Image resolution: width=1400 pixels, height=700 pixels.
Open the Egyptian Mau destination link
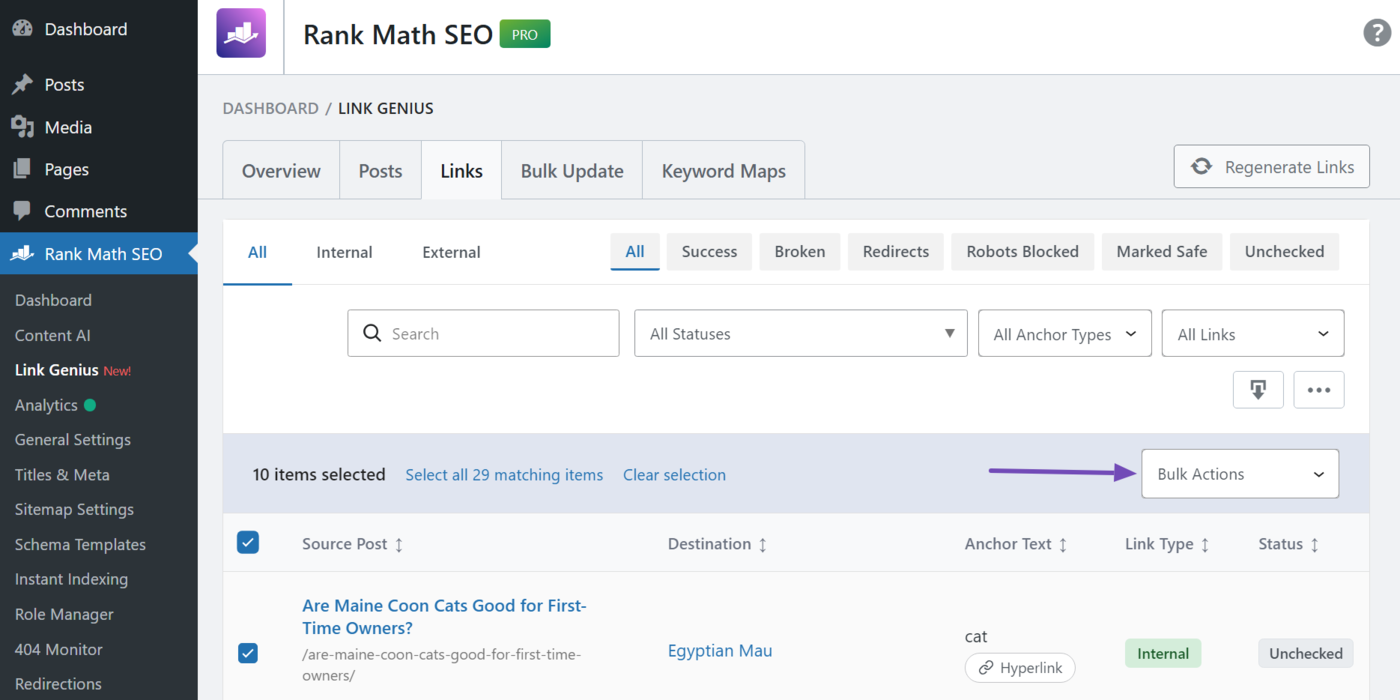(720, 651)
